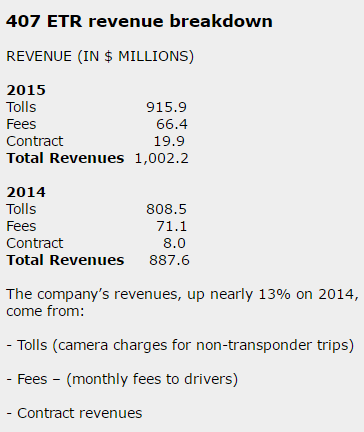Select the 2014 Contract value 8.0
Image resolution: width=364 pixels, height=432 pixels.
tap(174, 243)
